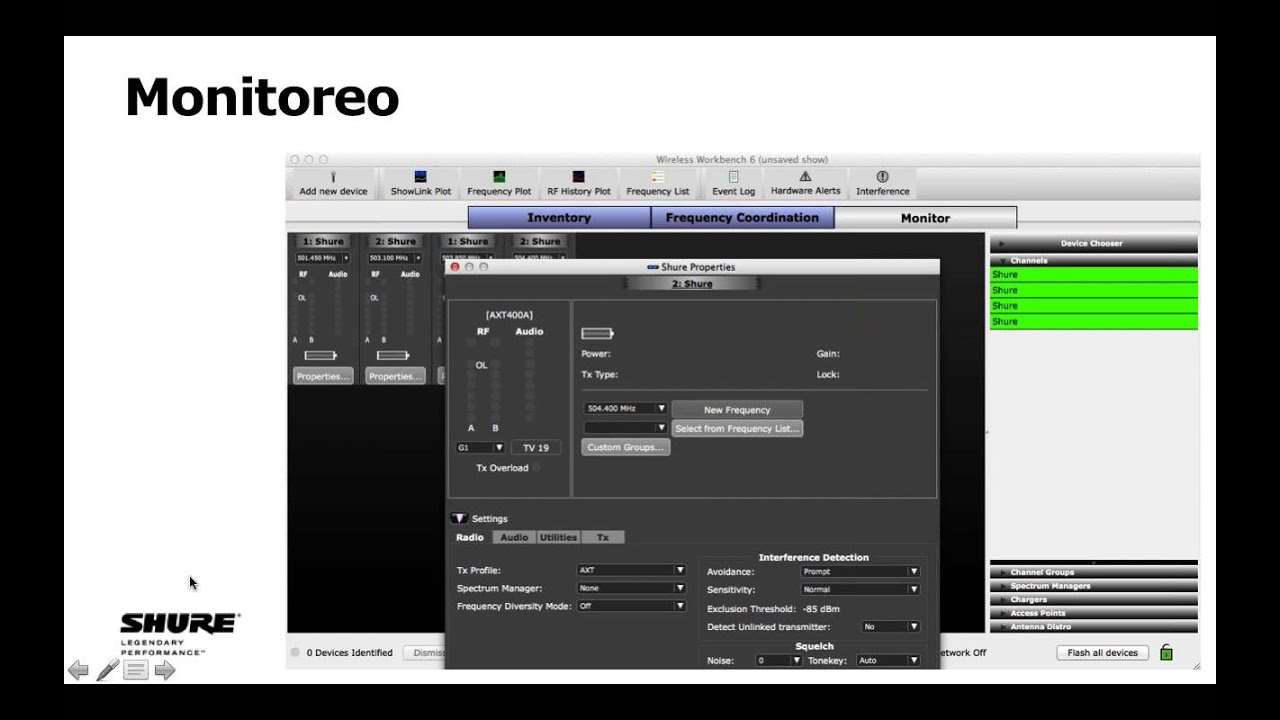The width and height of the screenshot is (1280, 720).
Task: Click previous slide arrow icon
Action: click(78, 670)
